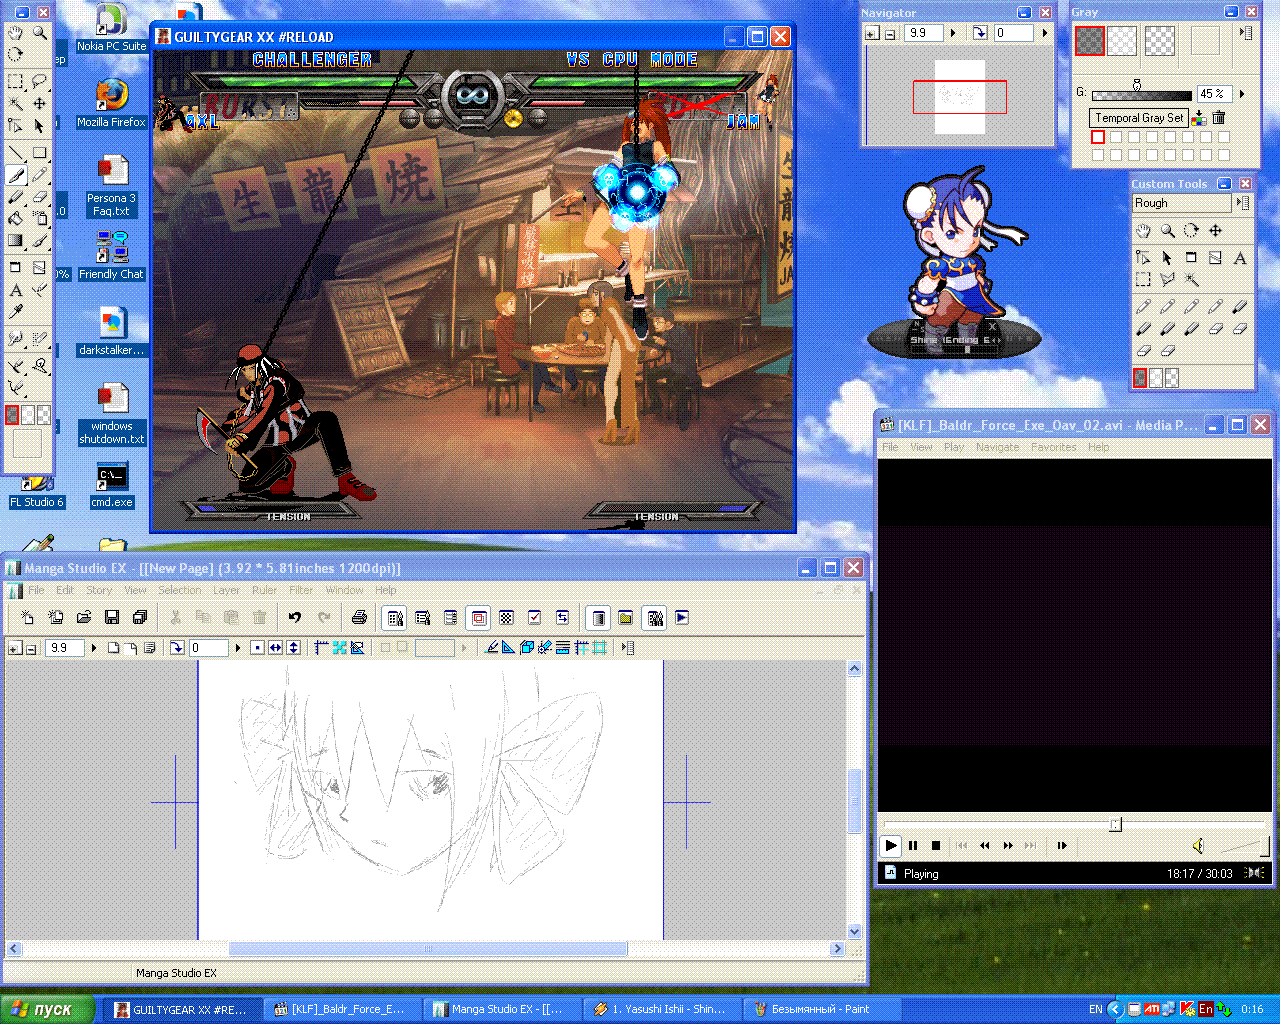The height and width of the screenshot is (1024, 1280).
Task: Select the Zoom magnifier in left tool palette
Action: coord(40,33)
